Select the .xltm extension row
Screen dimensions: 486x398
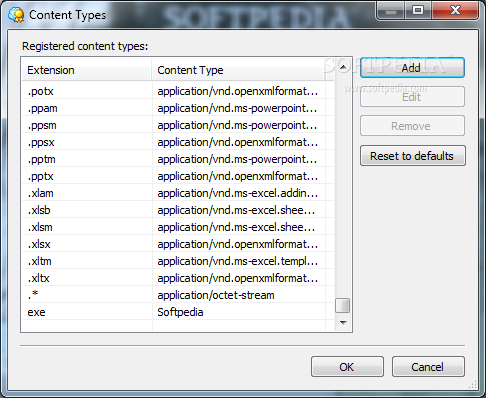point(178,261)
